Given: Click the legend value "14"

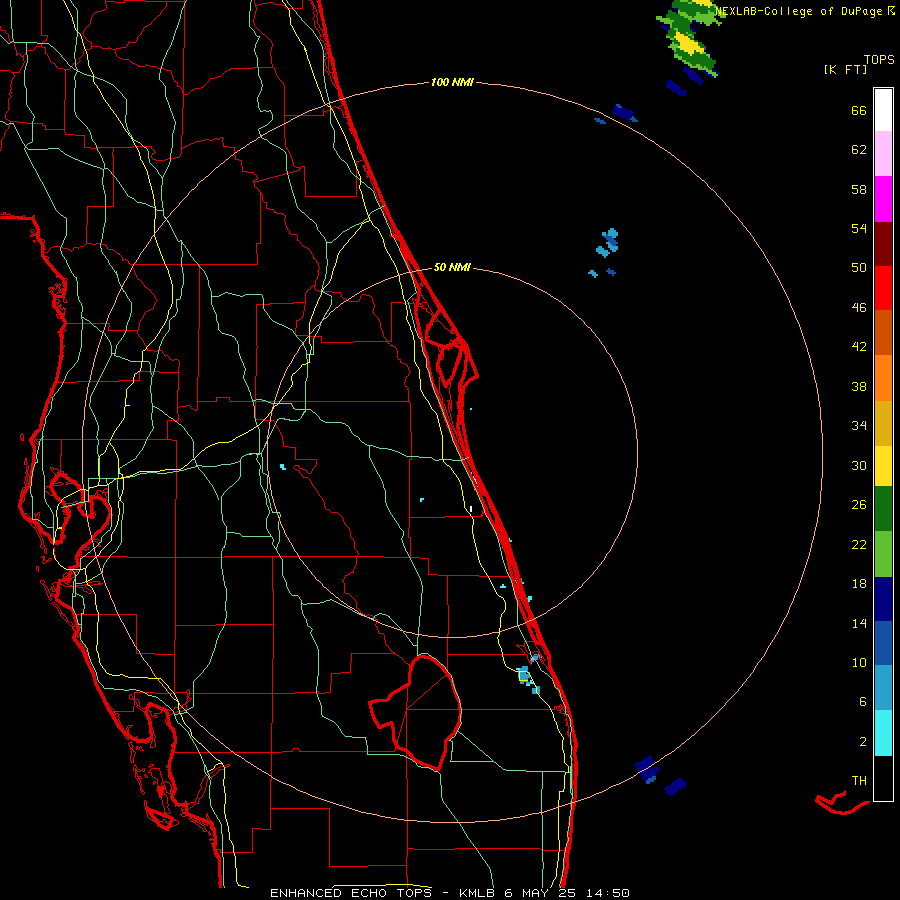Looking at the screenshot, I should pos(859,623).
